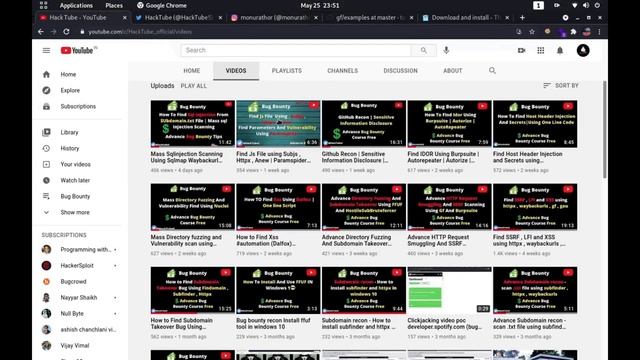Open the Applications menu

point(76,5)
